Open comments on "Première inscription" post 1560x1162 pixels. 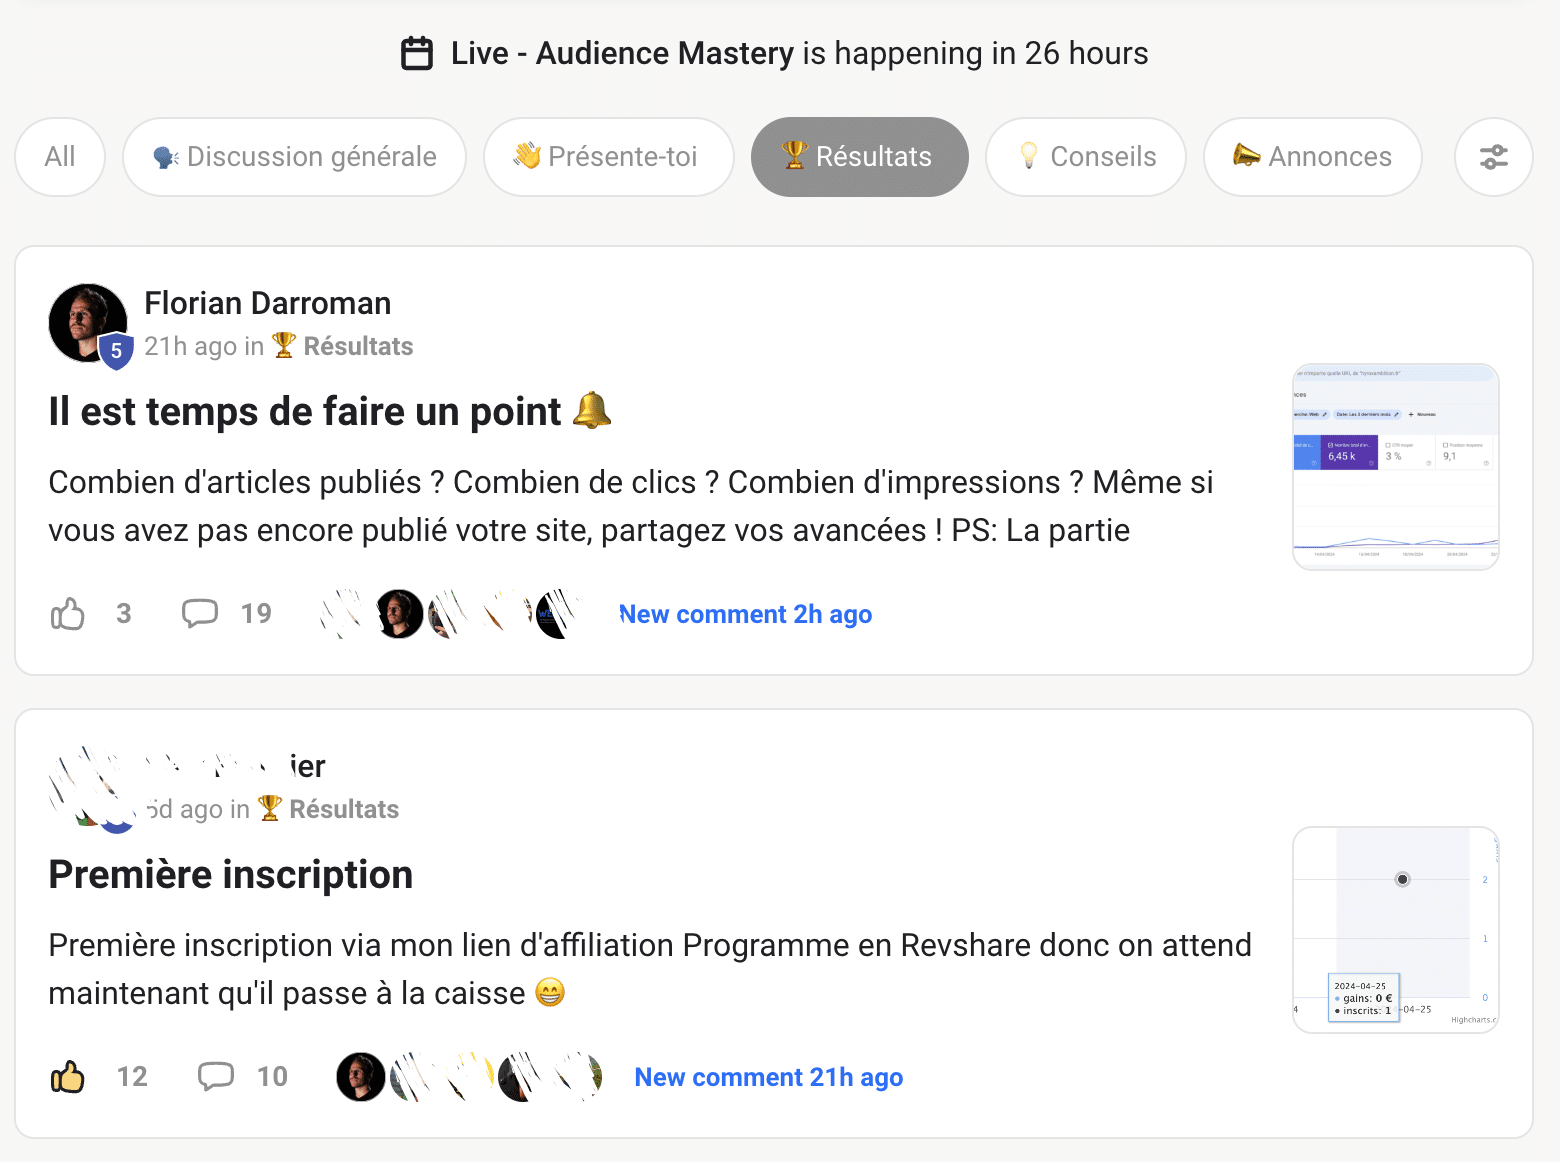[x=216, y=1076]
